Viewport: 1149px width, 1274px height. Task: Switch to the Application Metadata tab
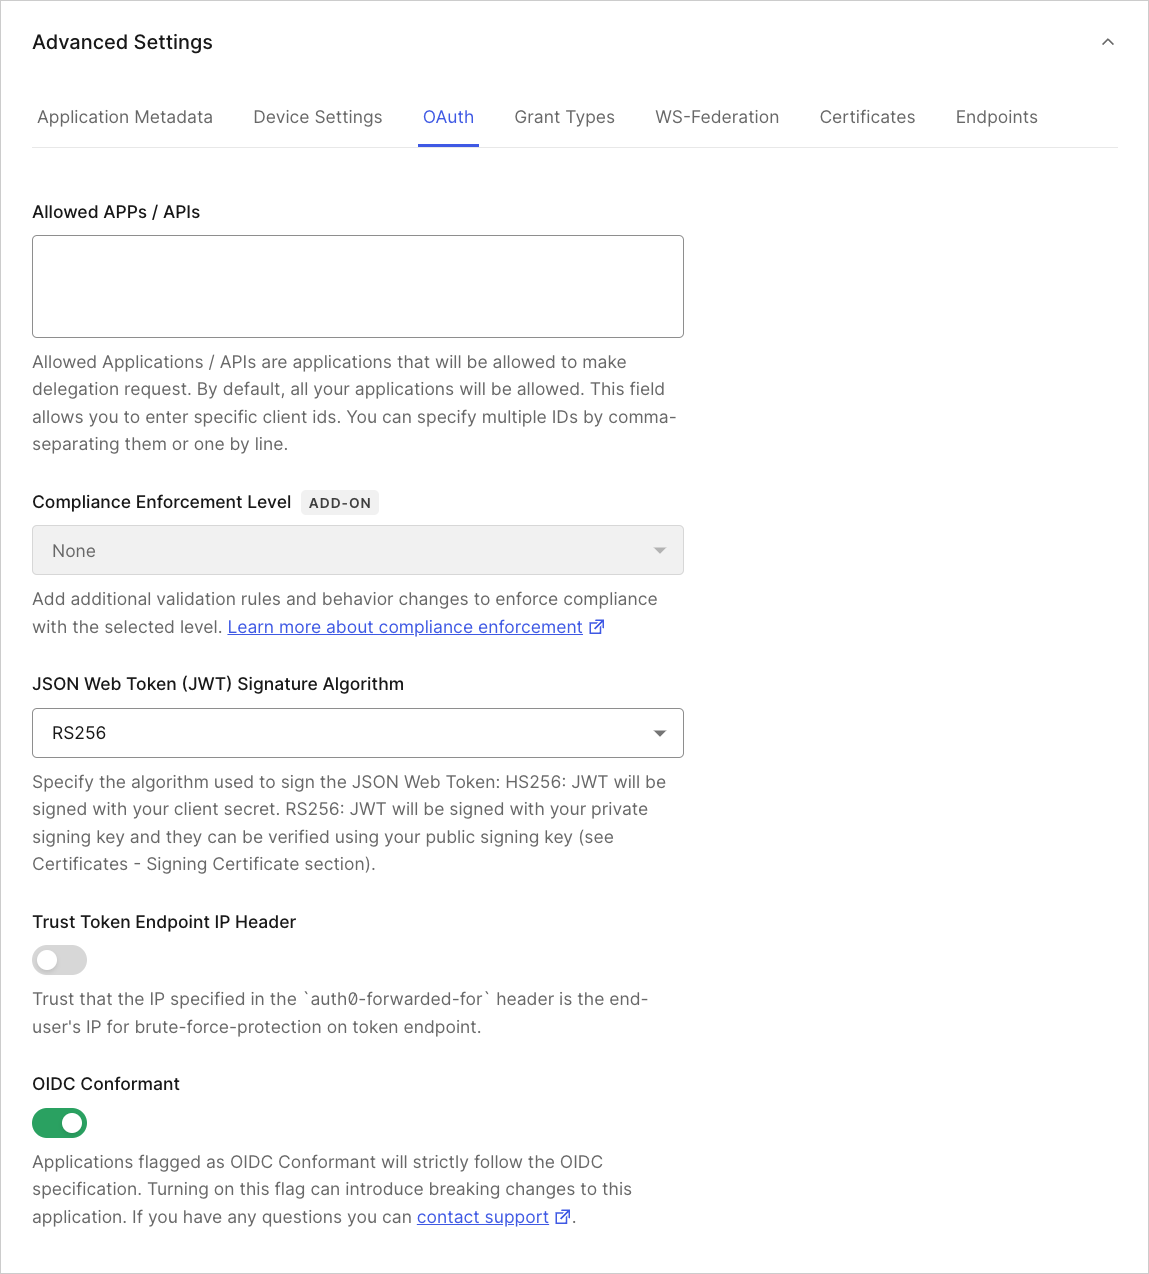124,117
